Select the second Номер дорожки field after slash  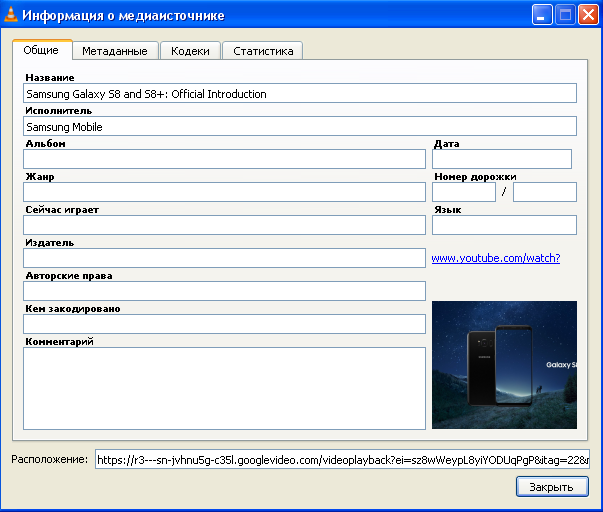click(545, 192)
